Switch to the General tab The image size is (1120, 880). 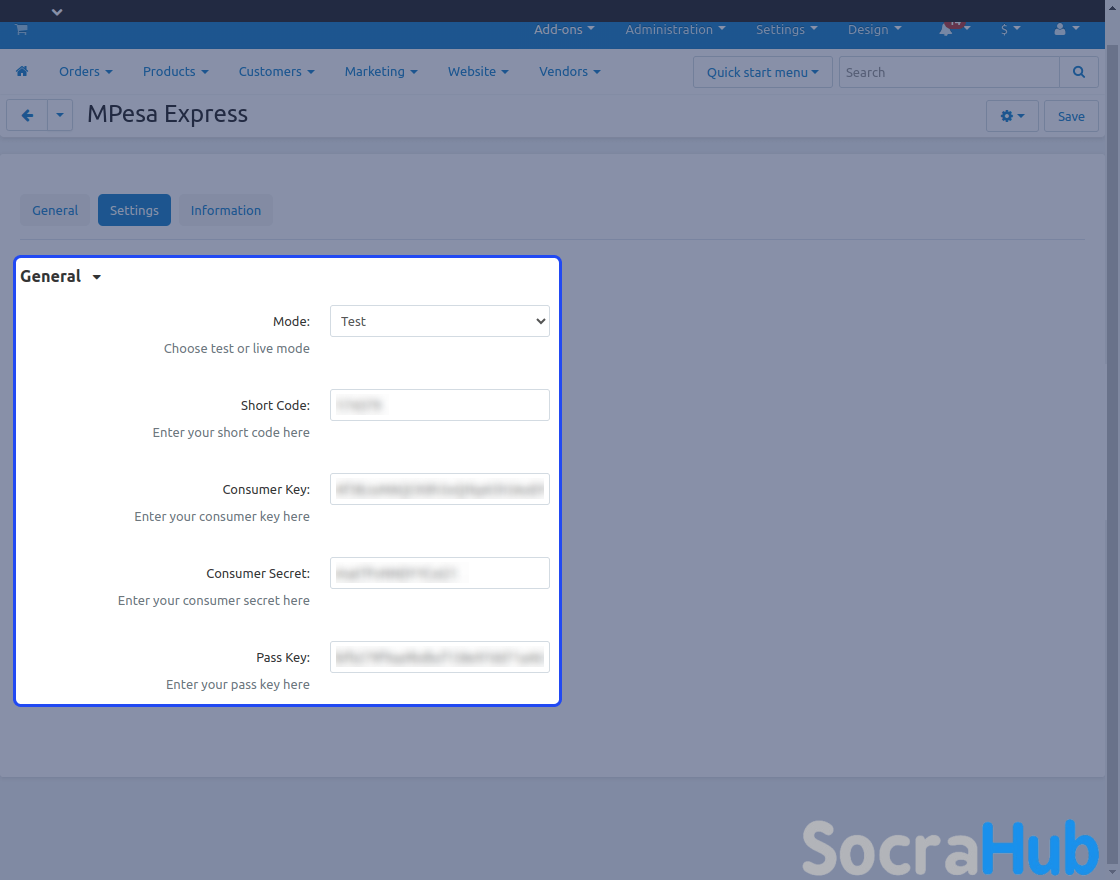click(55, 210)
